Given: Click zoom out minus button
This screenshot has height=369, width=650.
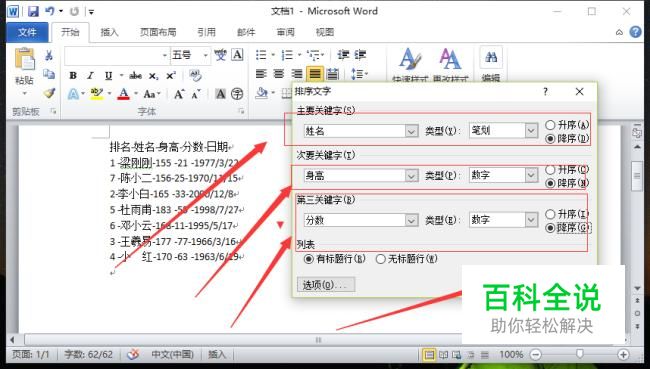Looking at the screenshot, I should [x=536, y=354].
